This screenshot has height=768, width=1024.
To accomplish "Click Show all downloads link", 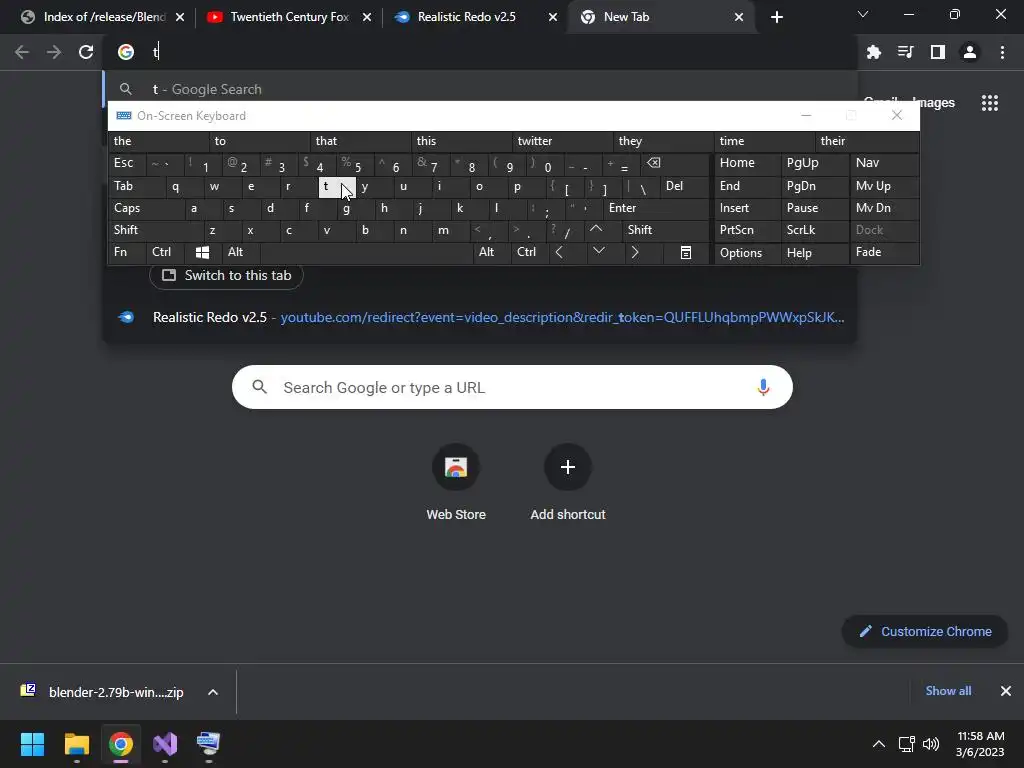I will (948, 691).
